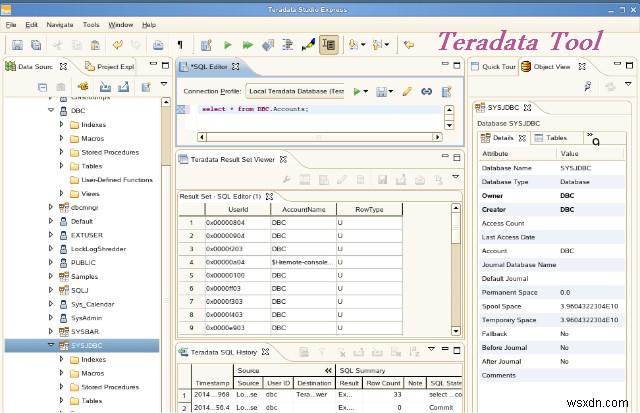The image size is (640, 413).
Task: Open the Window menu
Action: click(x=121, y=23)
